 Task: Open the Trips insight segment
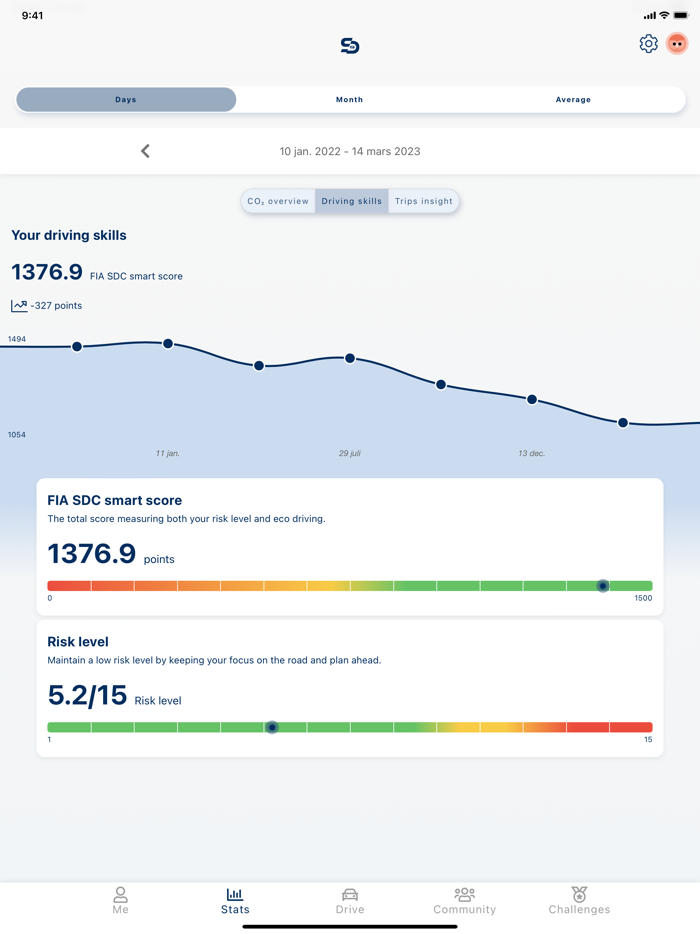[x=424, y=201]
